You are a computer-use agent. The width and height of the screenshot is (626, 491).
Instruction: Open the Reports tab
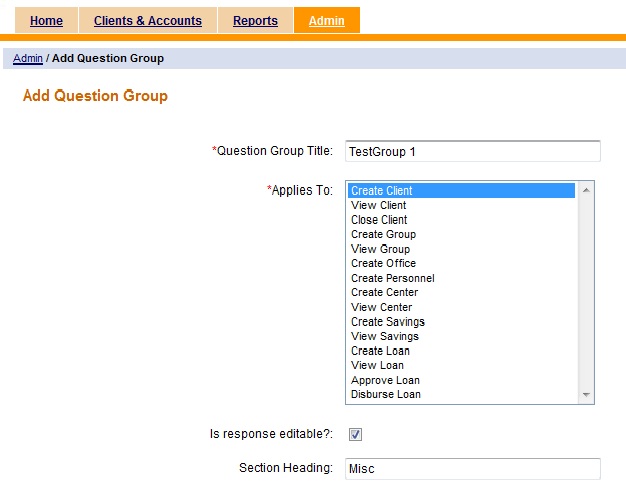(x=255, y=21)
